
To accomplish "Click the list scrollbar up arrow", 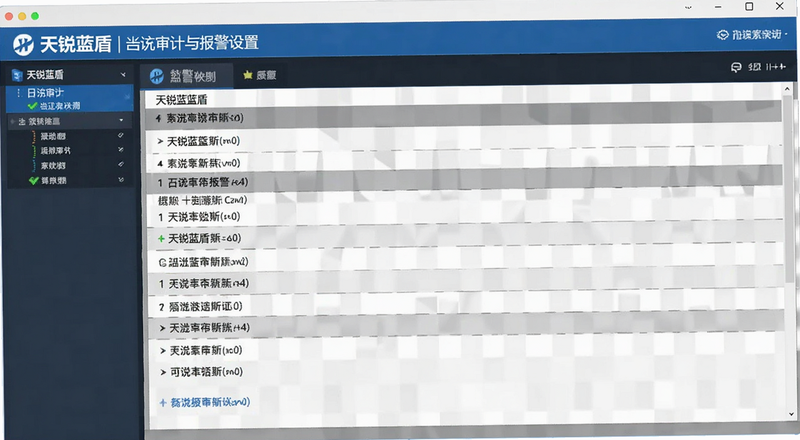I will coord(787,89).
